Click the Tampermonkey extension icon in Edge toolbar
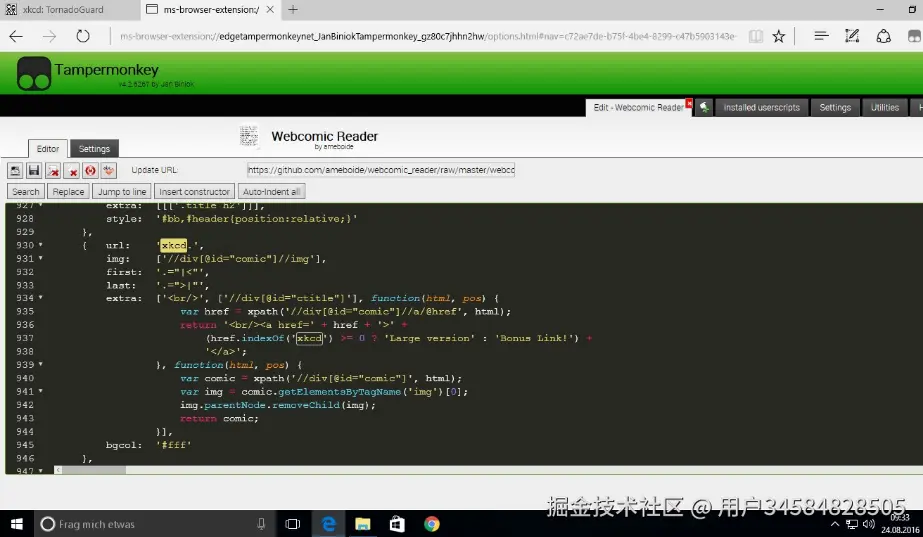923x537 pixels. (914, 37)
